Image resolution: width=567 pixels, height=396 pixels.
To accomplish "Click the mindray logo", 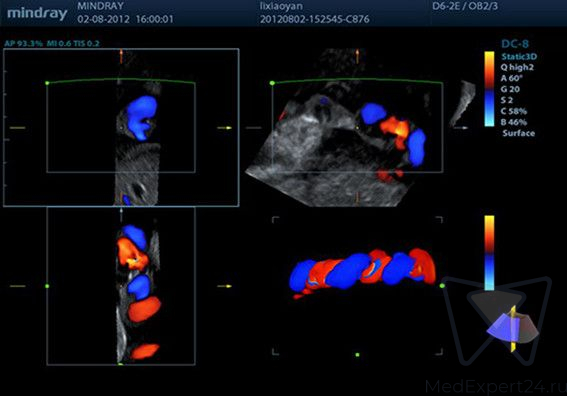I will 37,14.
